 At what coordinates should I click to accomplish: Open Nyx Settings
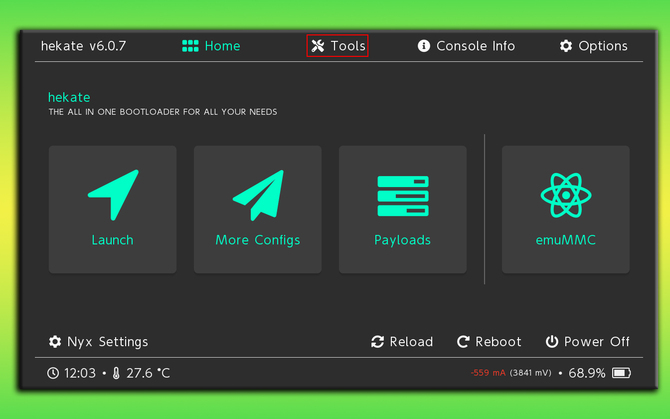(98, 342)
